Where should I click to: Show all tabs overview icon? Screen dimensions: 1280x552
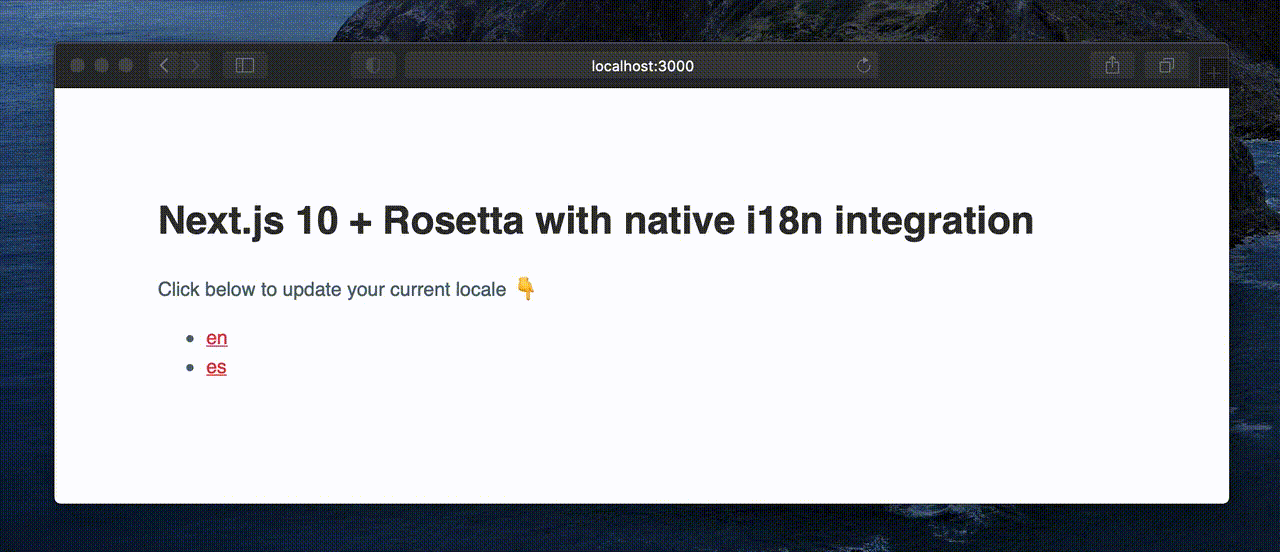1166,66
